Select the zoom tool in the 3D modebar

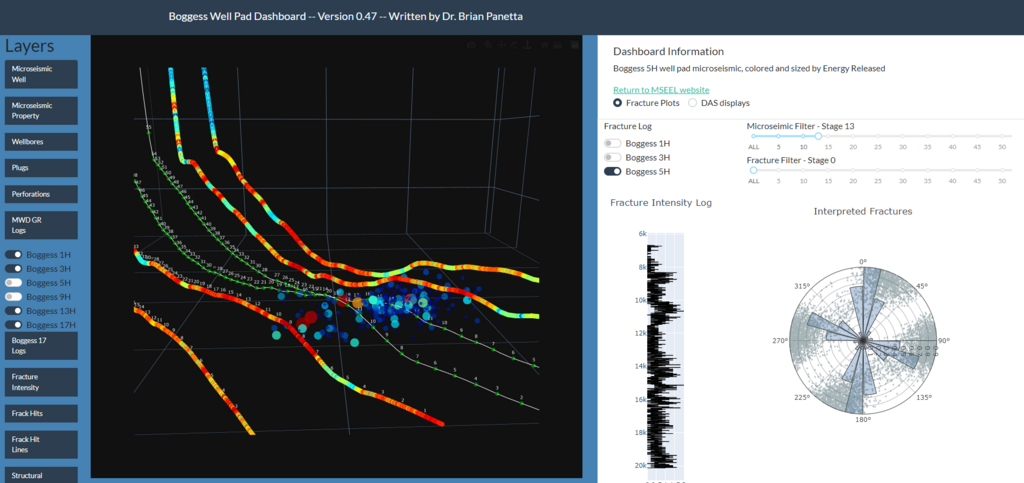487,45
